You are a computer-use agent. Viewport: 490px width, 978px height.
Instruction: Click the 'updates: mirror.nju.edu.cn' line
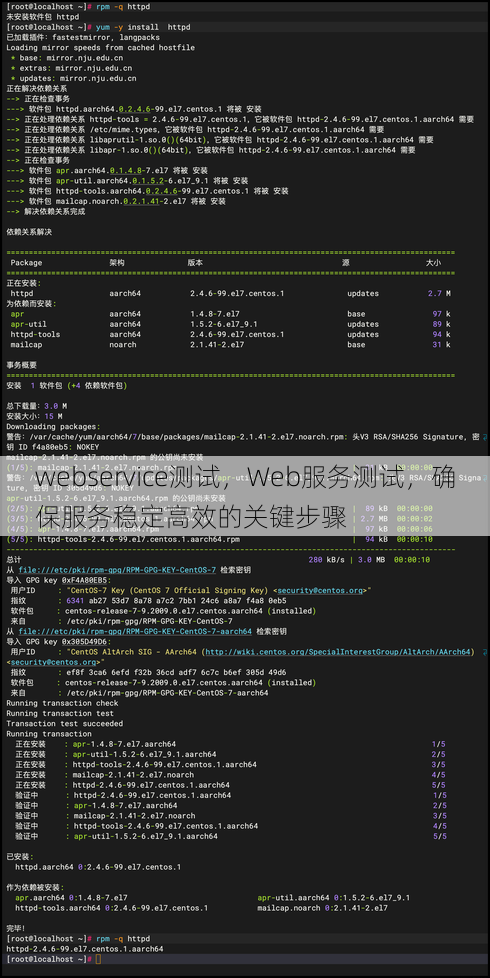point(74,79)
